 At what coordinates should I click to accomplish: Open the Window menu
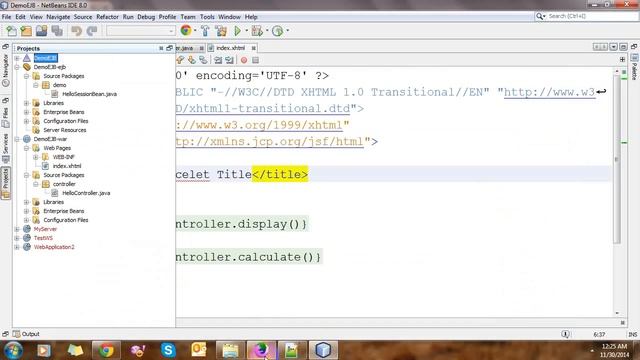[229, 17]
